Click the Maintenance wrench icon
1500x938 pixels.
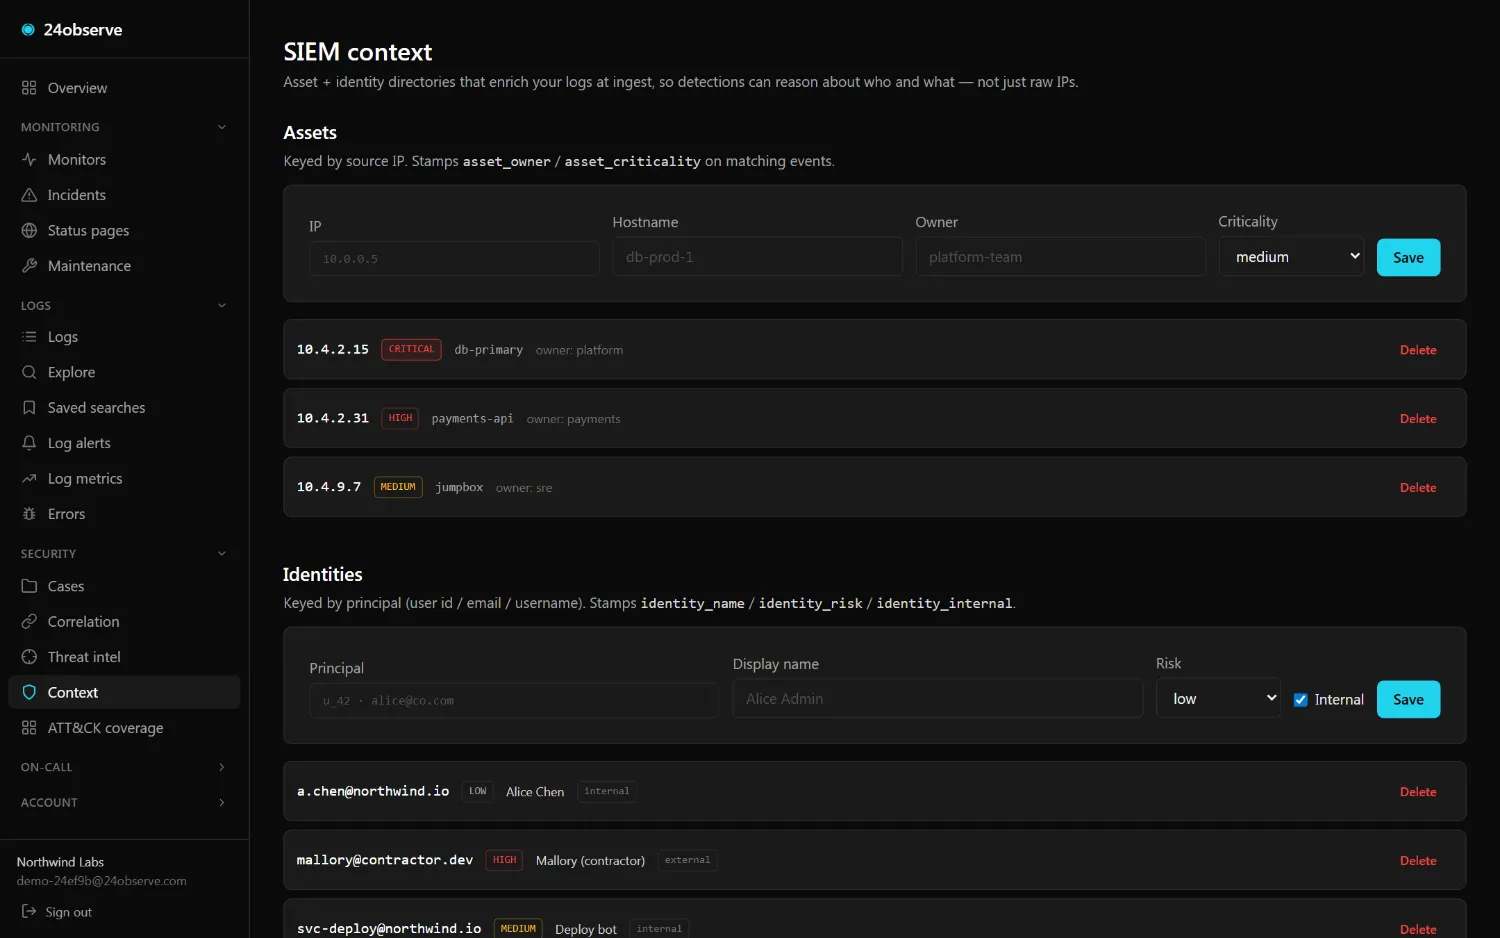pos(29,266)
